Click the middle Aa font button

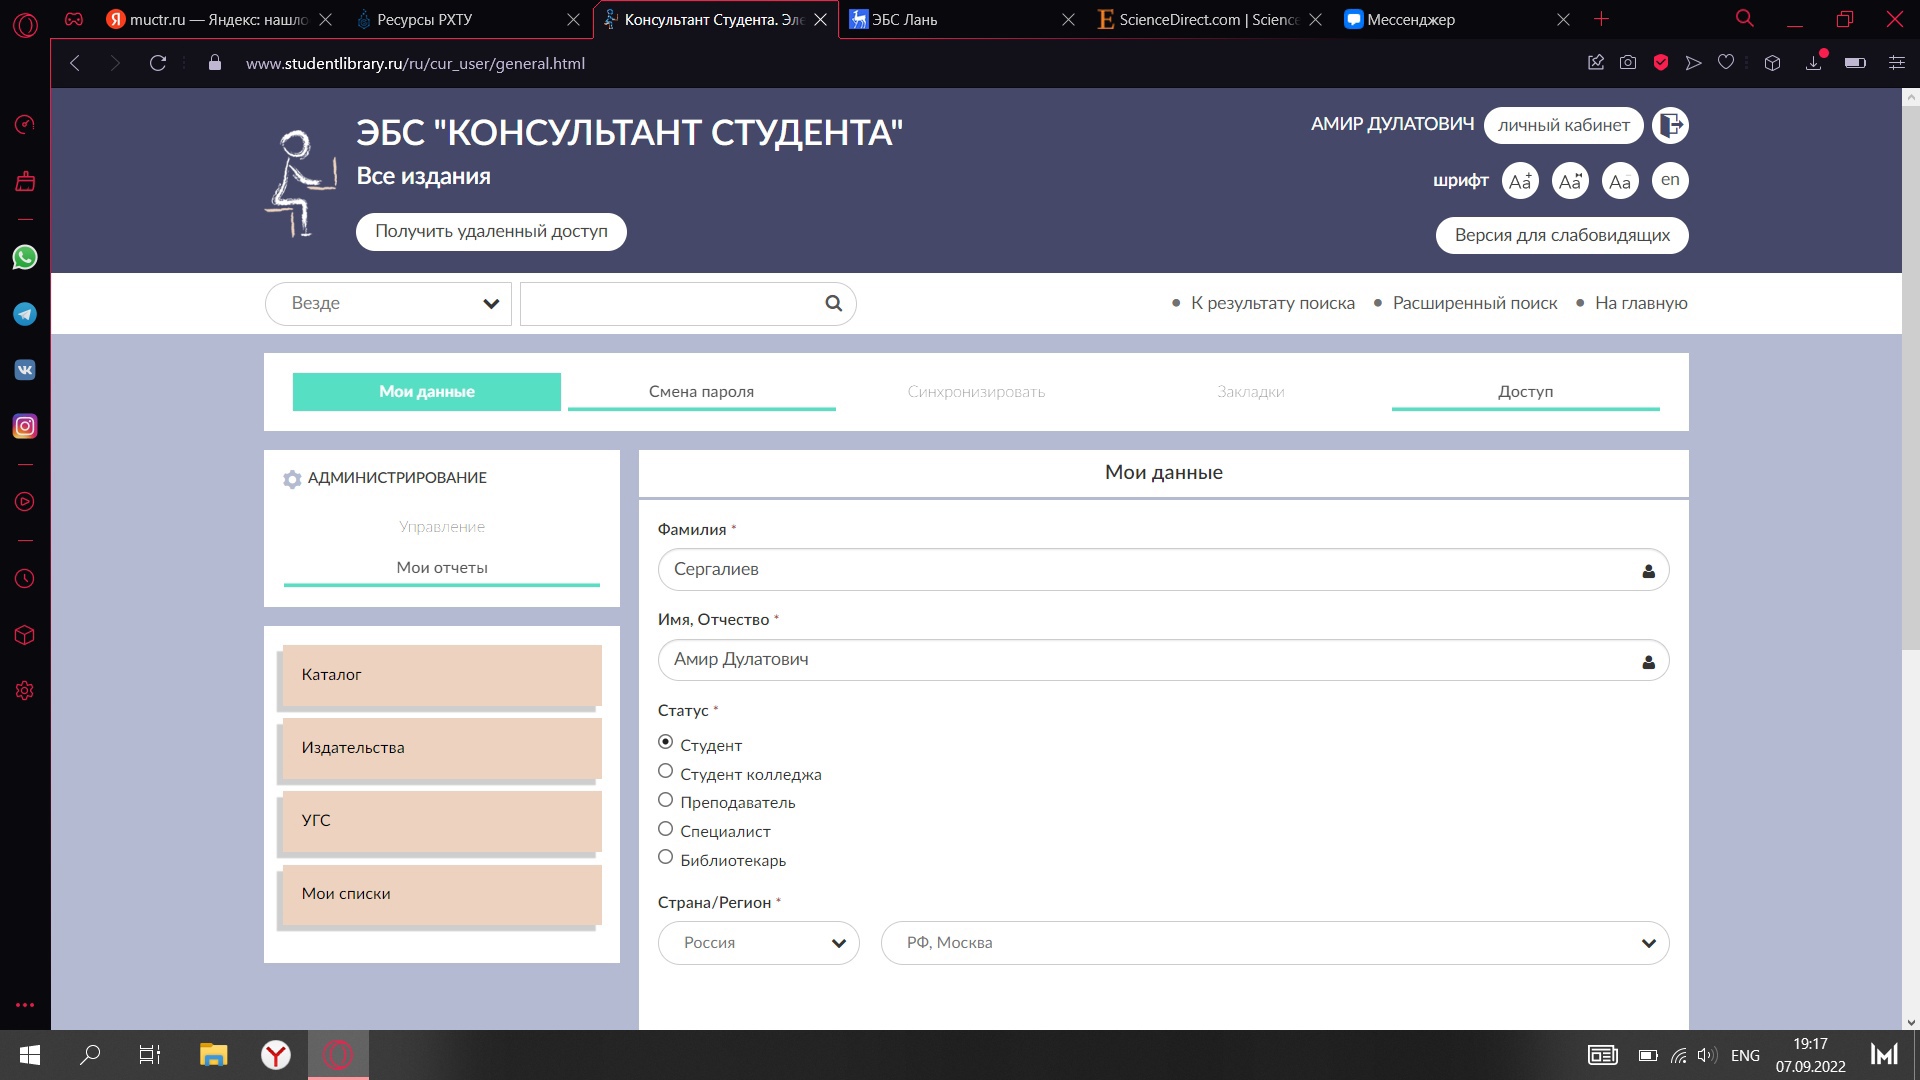click(x=1570, y=181)
